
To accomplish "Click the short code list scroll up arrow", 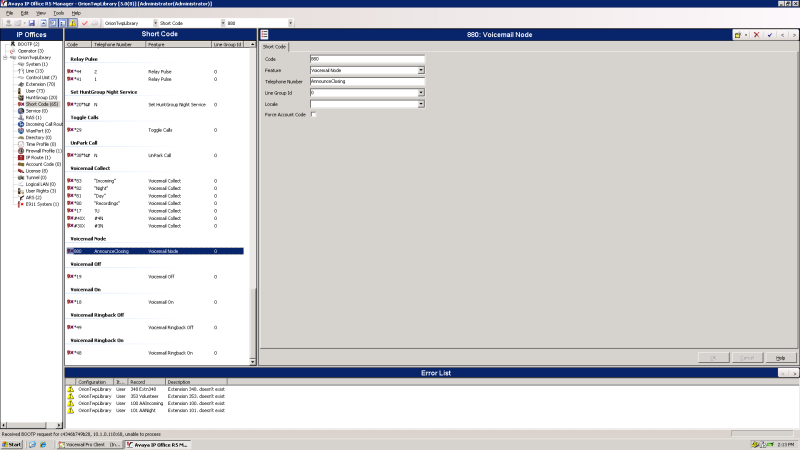I will [253, 44].
